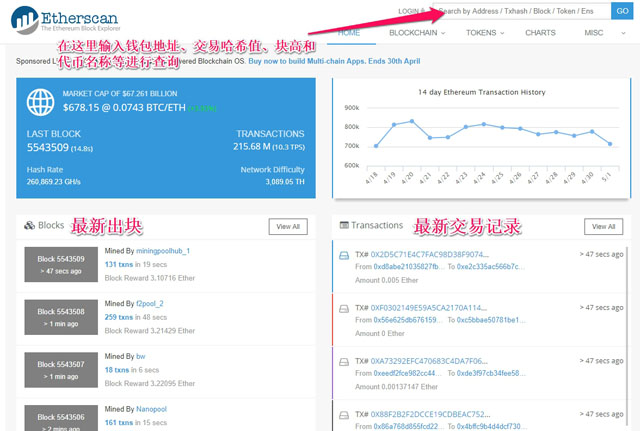Open From address 0x86a768d855fcd22
This screenshot has height=431, width=640.
[409, 426]
